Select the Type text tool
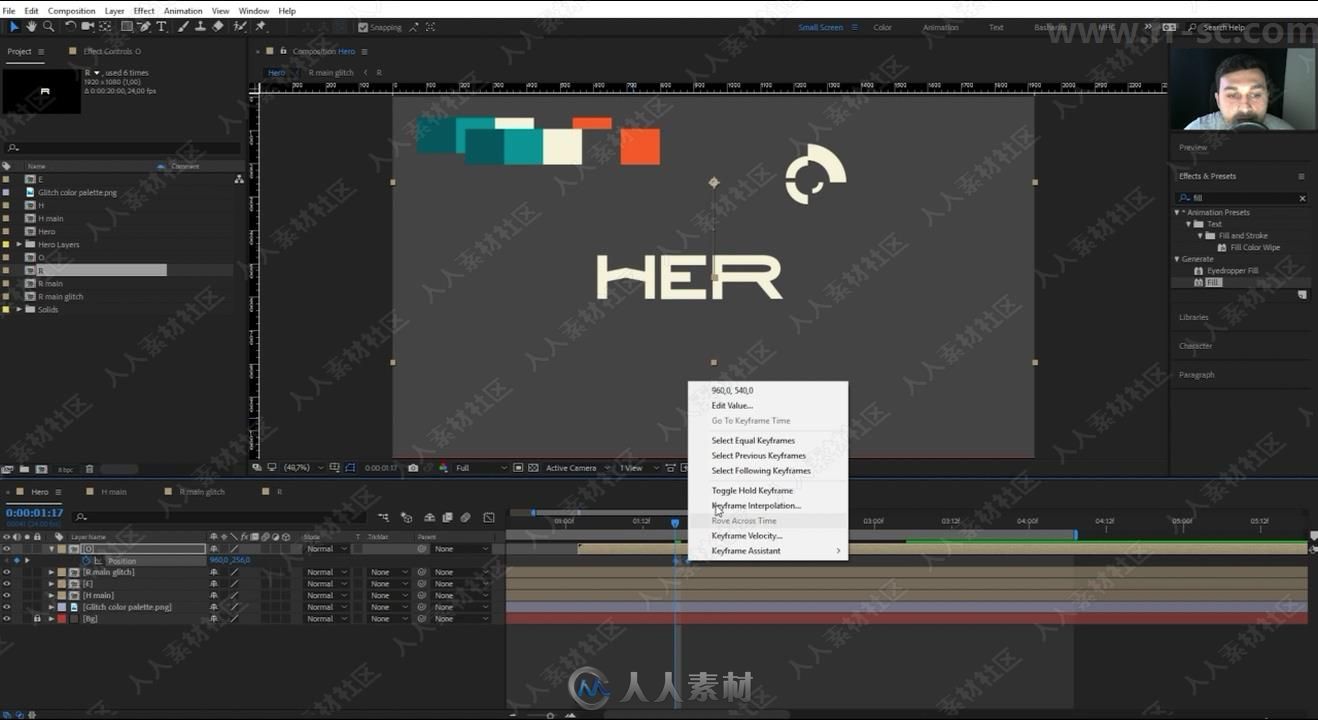This screenshot has width=1318, height=720. coord(161,27)
